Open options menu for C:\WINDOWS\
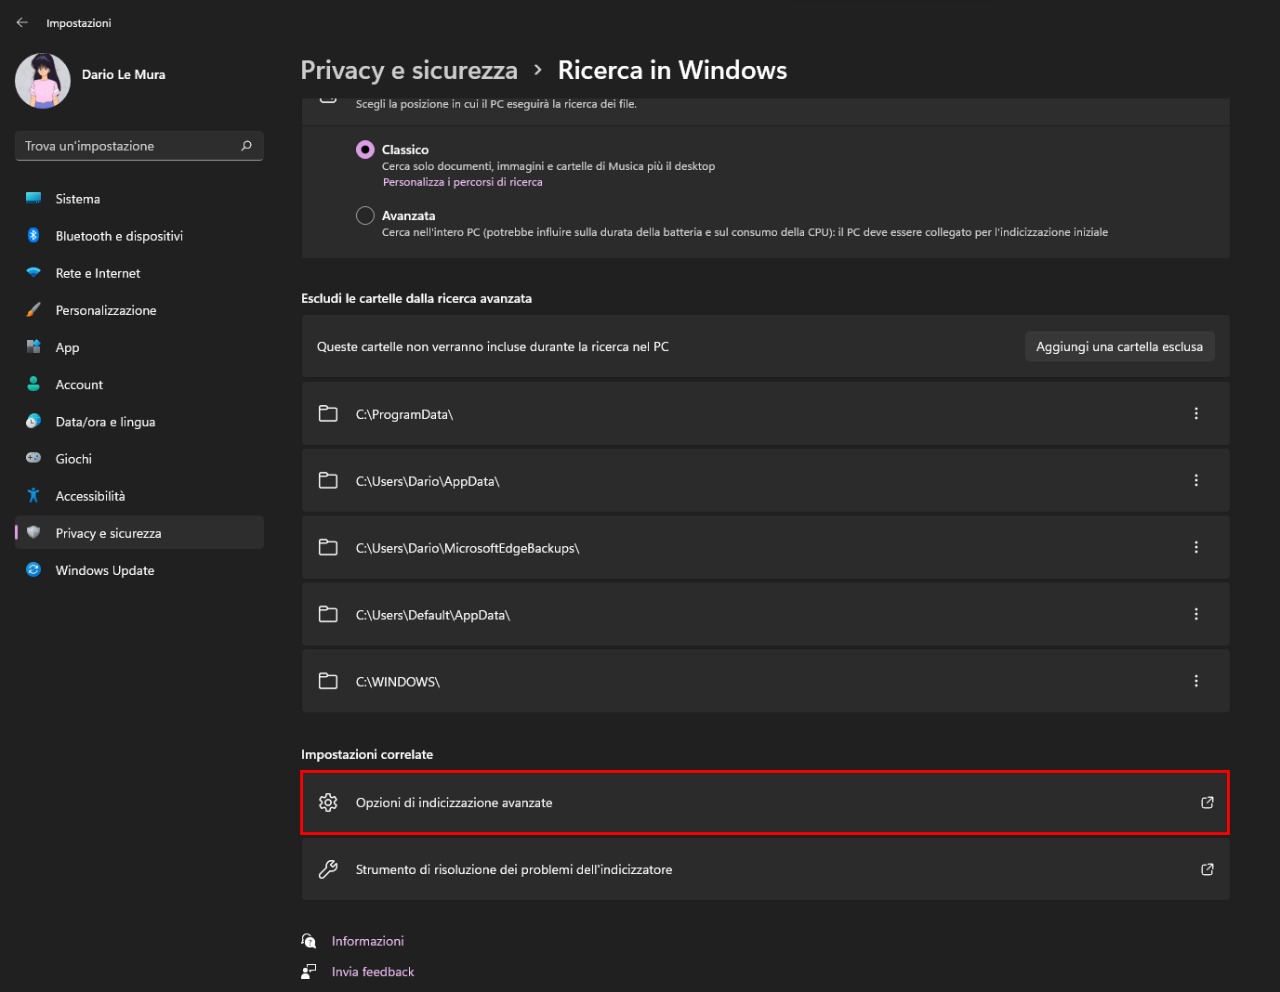The width and height of the screenshot is (1280, 992). [x=1196, y=681]
